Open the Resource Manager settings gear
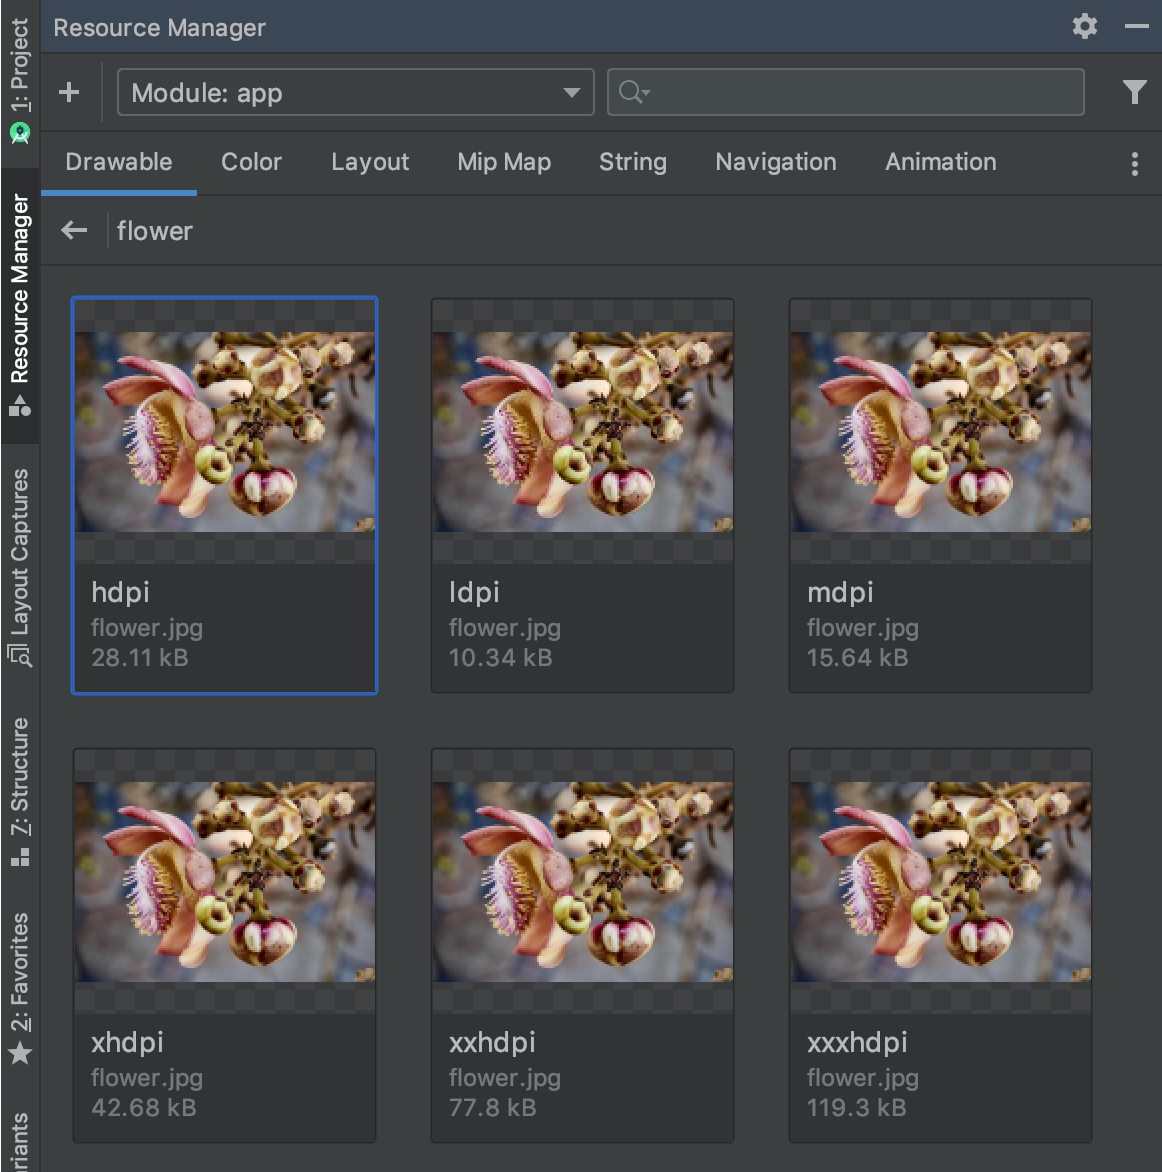 coord(1085,26)
